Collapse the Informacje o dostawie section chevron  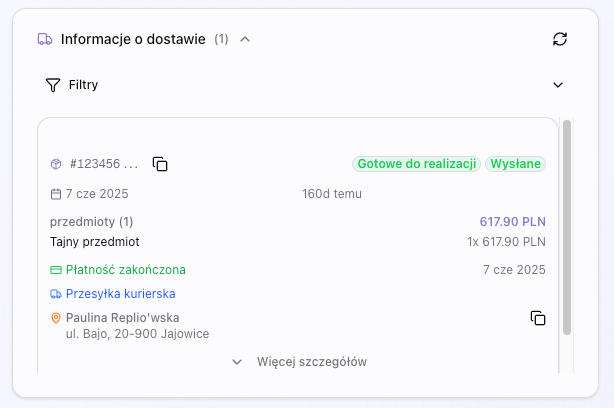point(245,39)
